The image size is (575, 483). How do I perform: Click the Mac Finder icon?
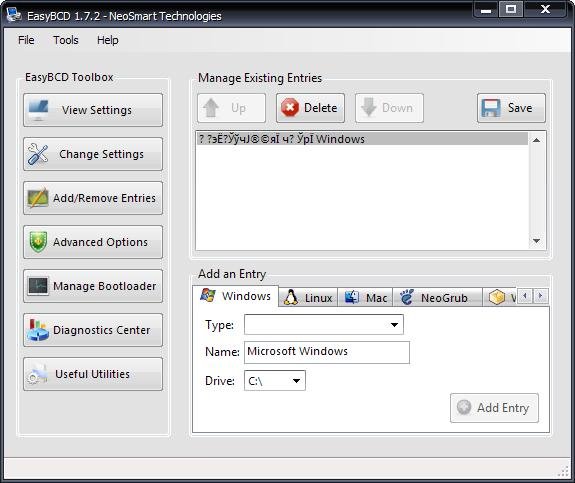tap(351, 297)
